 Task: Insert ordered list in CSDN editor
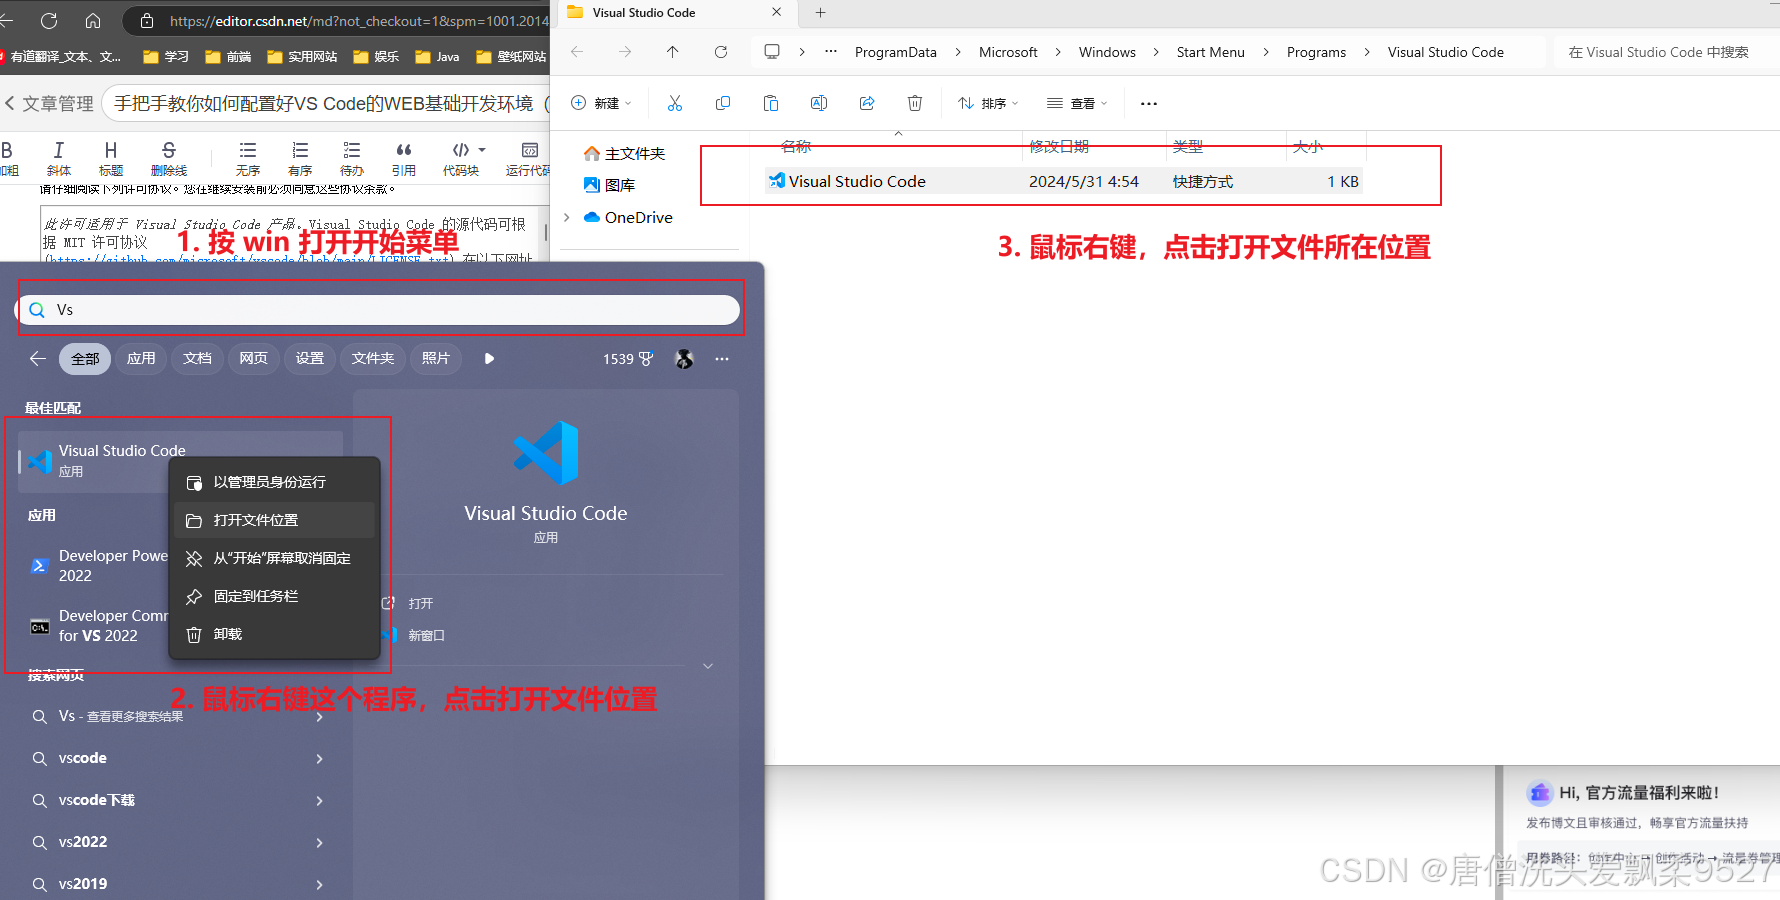300,158
